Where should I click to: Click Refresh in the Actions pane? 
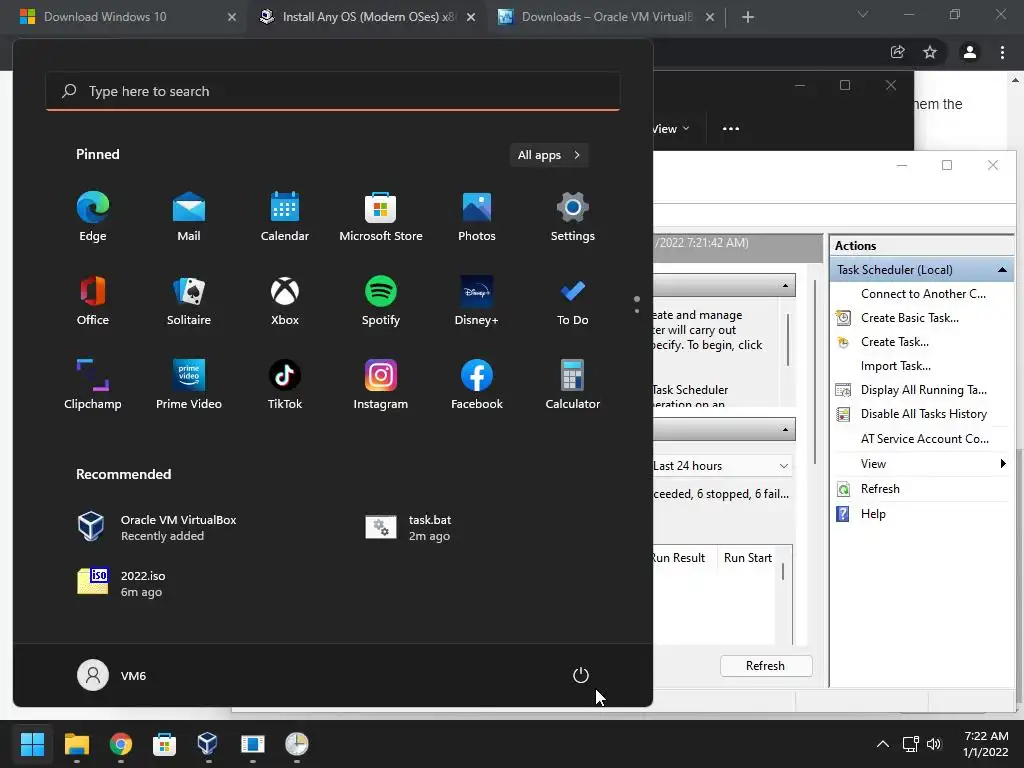[x=880, y=488]
